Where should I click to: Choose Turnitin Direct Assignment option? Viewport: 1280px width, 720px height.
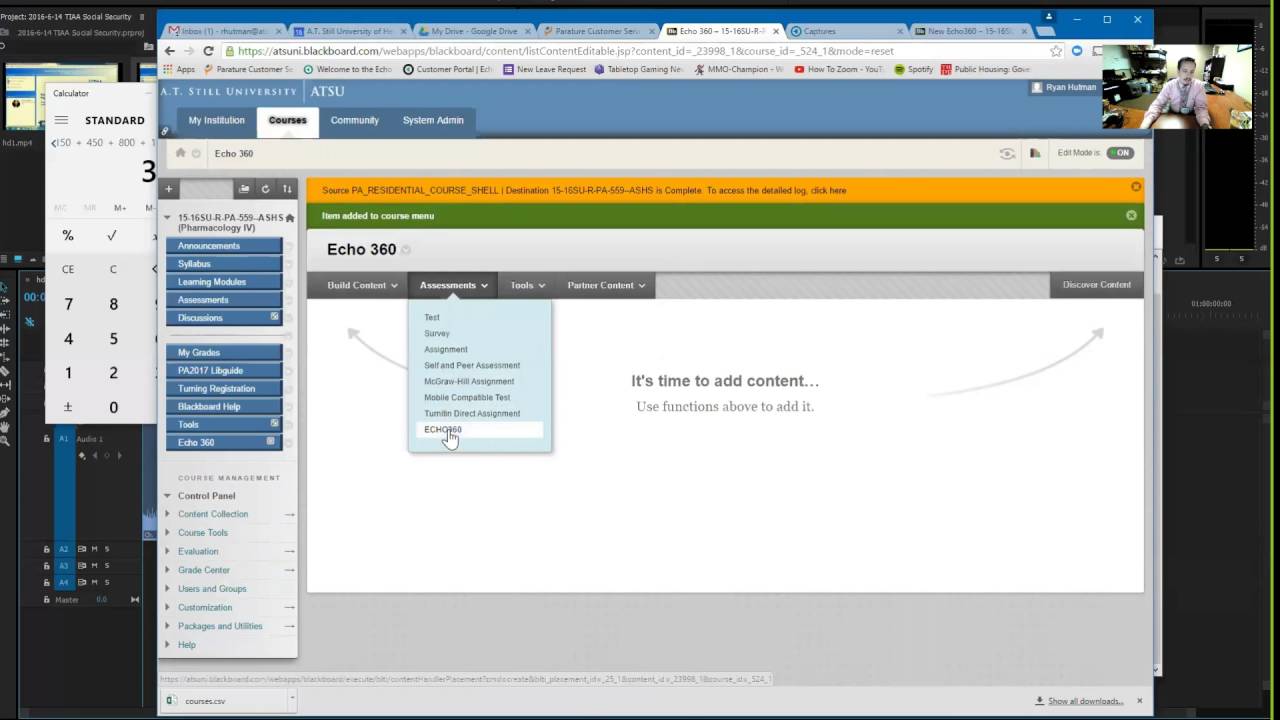[x=472, y=413]
